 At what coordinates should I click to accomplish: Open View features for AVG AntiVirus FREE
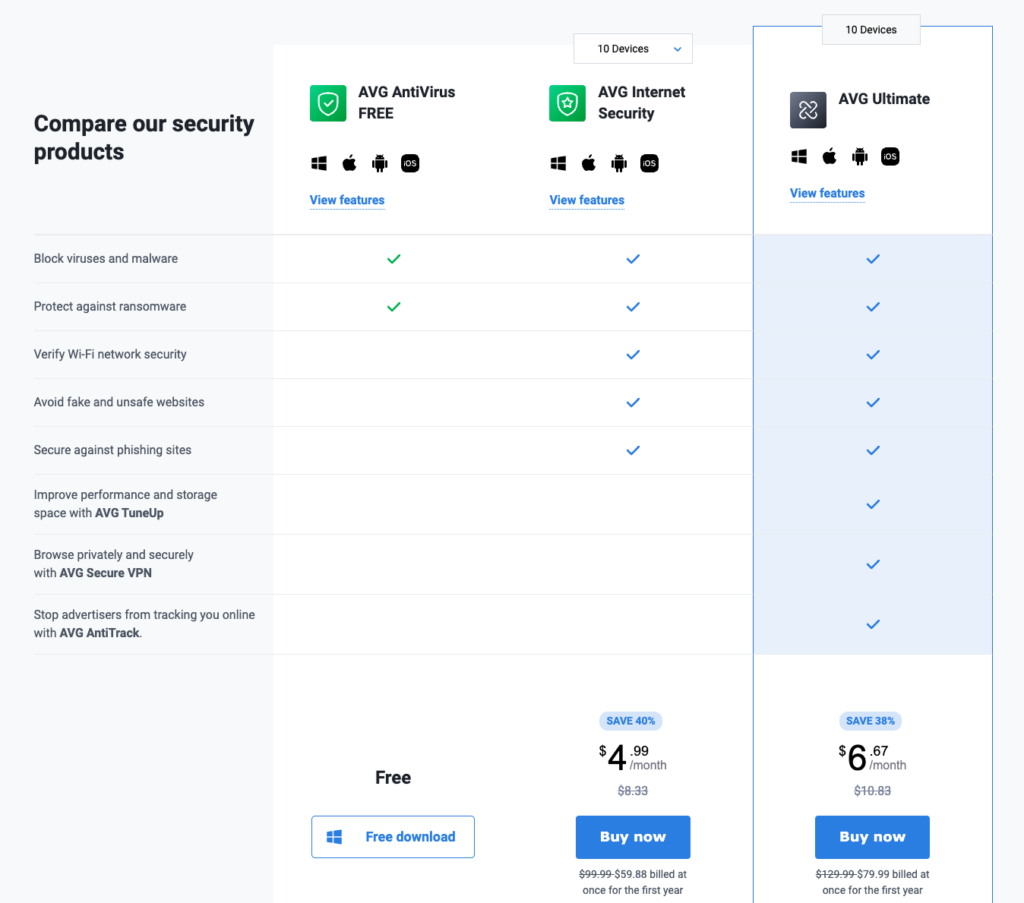pyautogui.click(x=347, y=200)
